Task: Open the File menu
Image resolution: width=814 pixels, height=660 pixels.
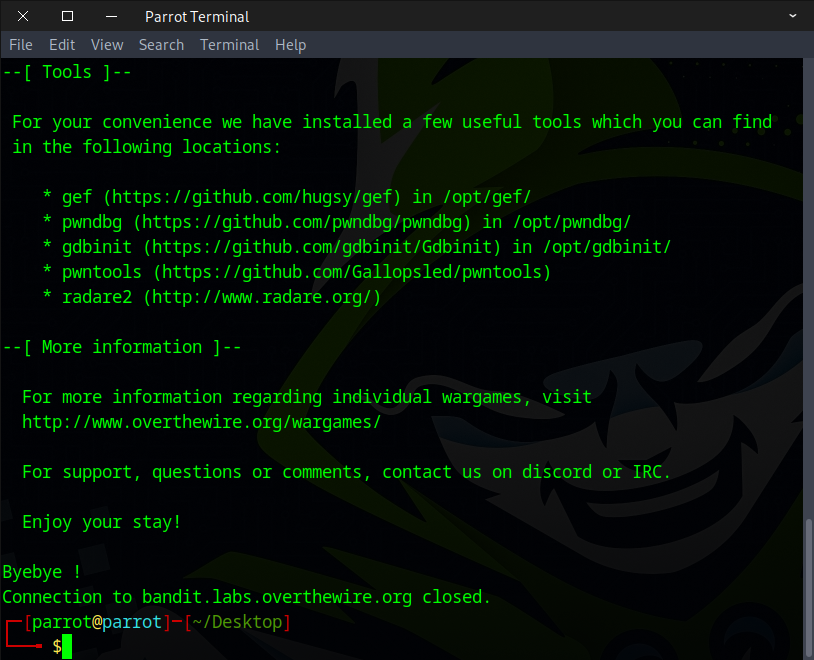Action: (x=21, y=45)
